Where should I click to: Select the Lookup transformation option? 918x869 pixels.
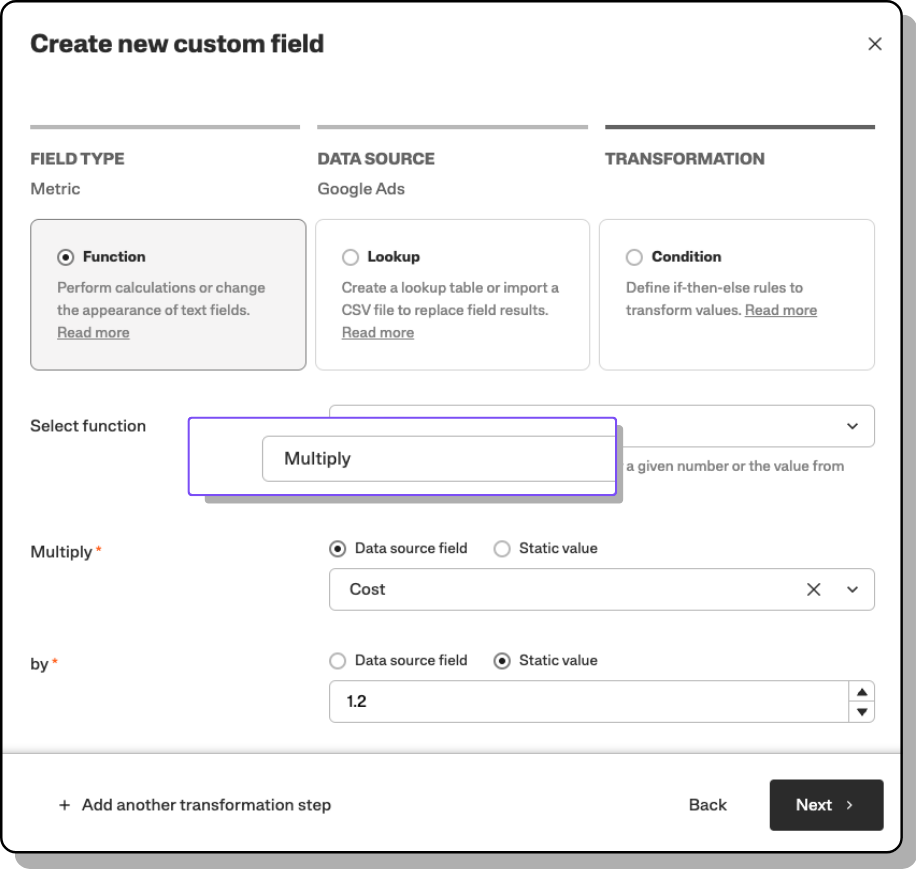coord(351,257)
